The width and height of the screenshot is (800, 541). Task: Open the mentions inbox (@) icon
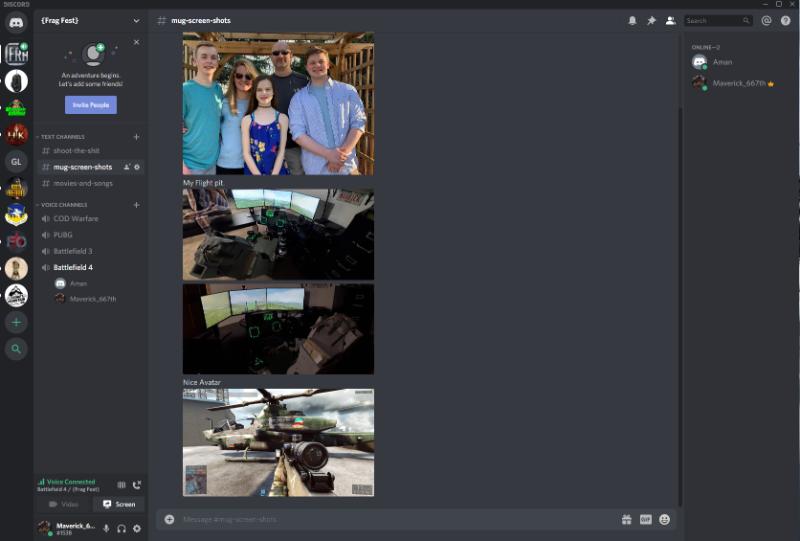pos(766,20)
